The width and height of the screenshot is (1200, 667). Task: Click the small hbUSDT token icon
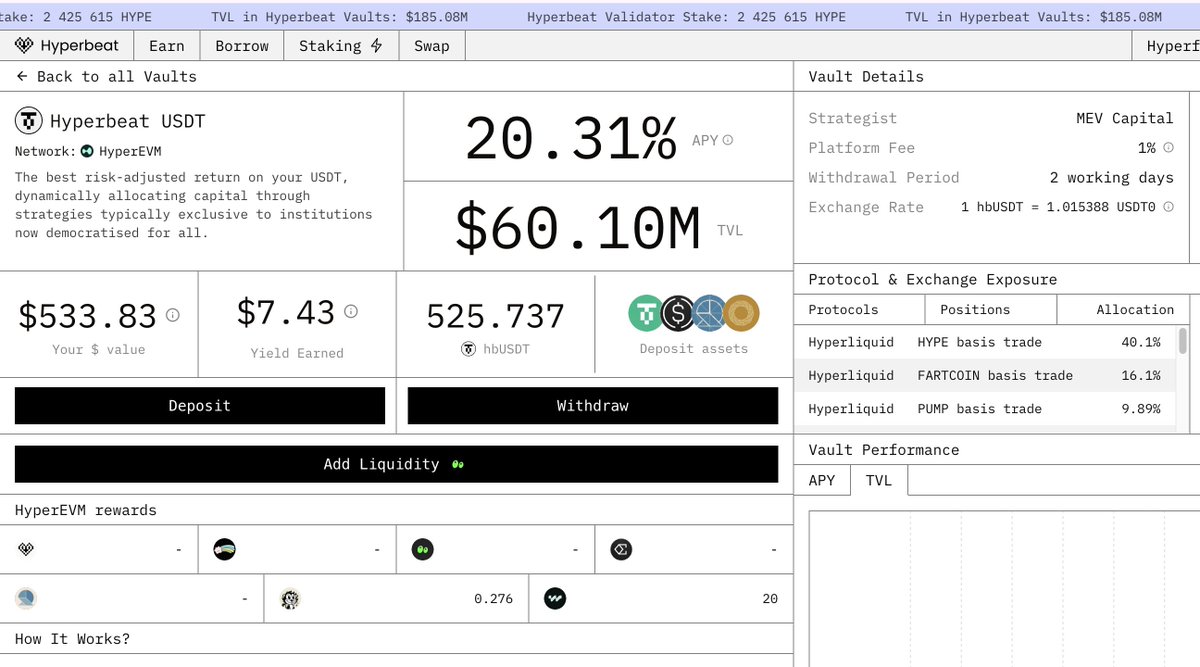pyautogui.click(x=468, y=349)
